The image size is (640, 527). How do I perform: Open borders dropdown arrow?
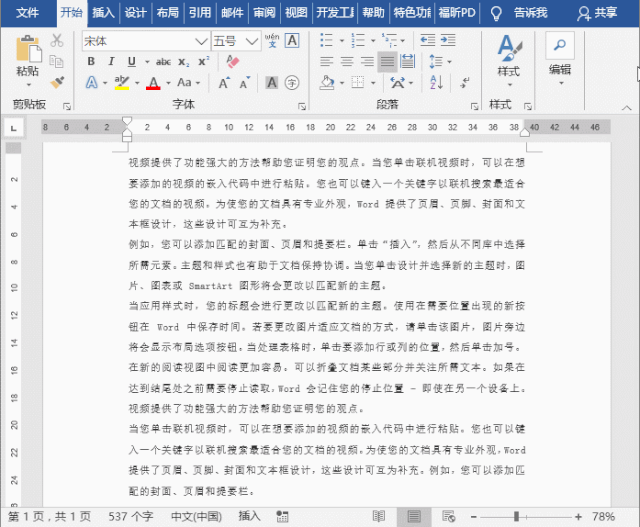tap(373, 83)
